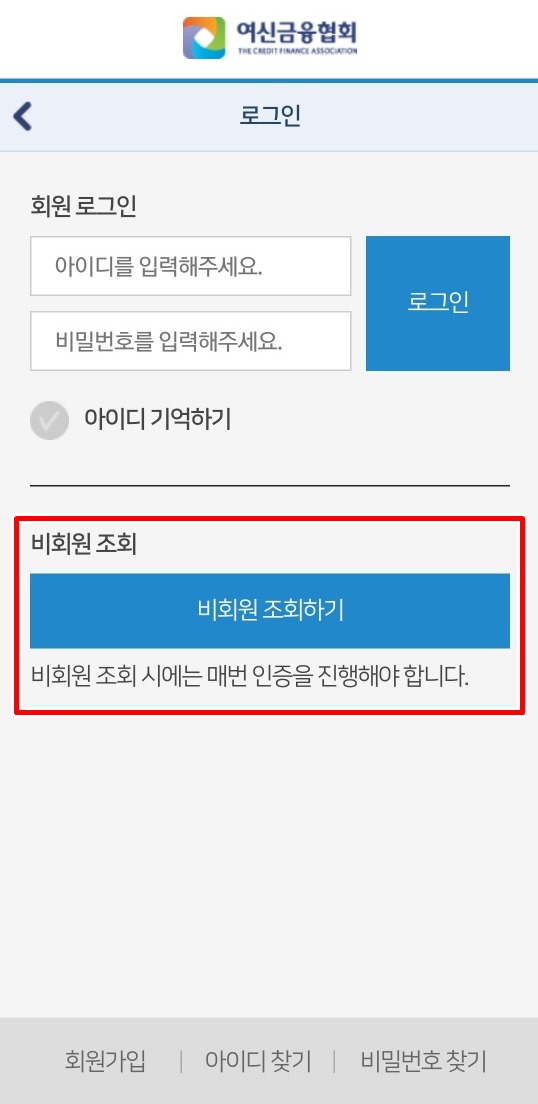Click the 로그인 page title in header
Image resolution: width=538 pixels, height=1104 pixels.
pyautogui.click(x=270, y=116)
